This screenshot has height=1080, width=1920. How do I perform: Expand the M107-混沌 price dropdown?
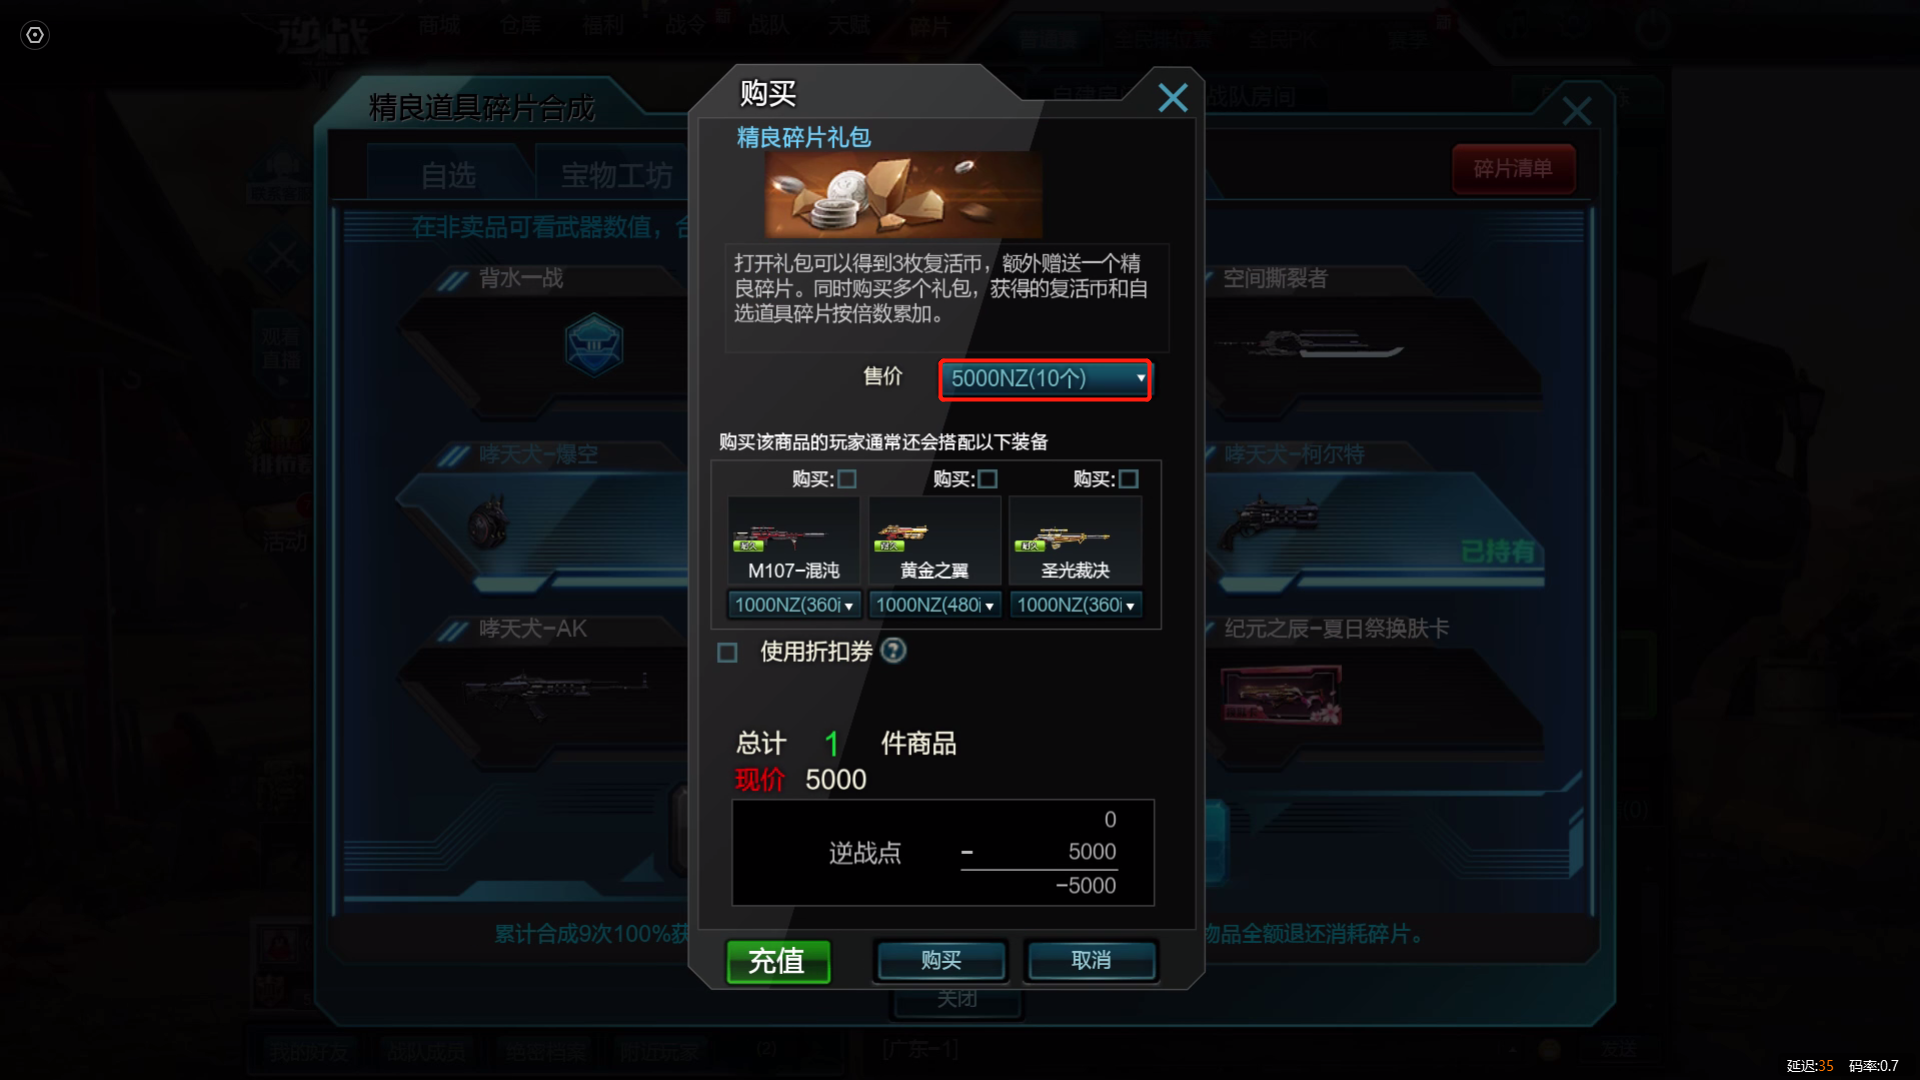tap(794, 605)
